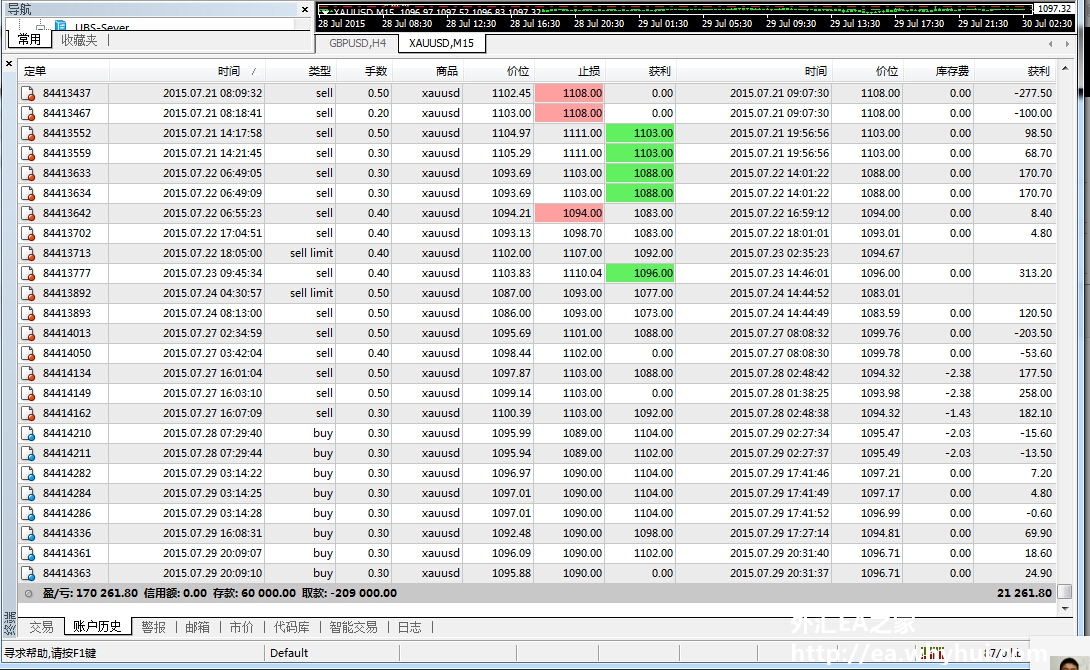
Task: Close the terminal panel
Action: pyautogui.click(x=9, y=64)
